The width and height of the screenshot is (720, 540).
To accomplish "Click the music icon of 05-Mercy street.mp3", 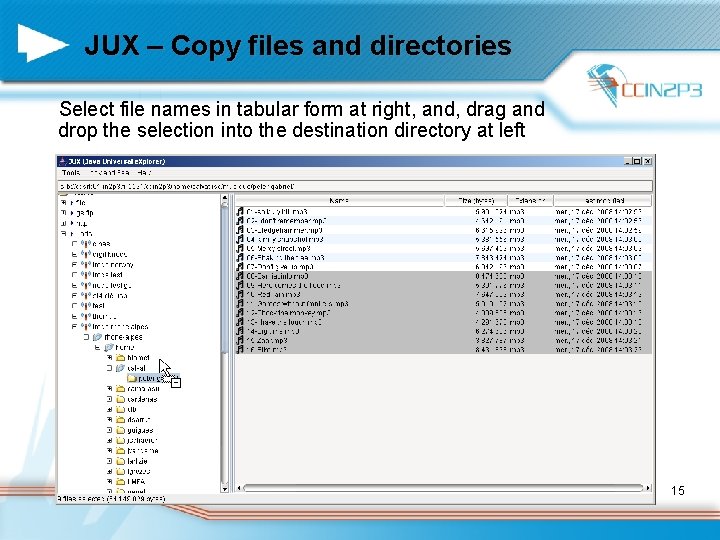I will (240, 248).
